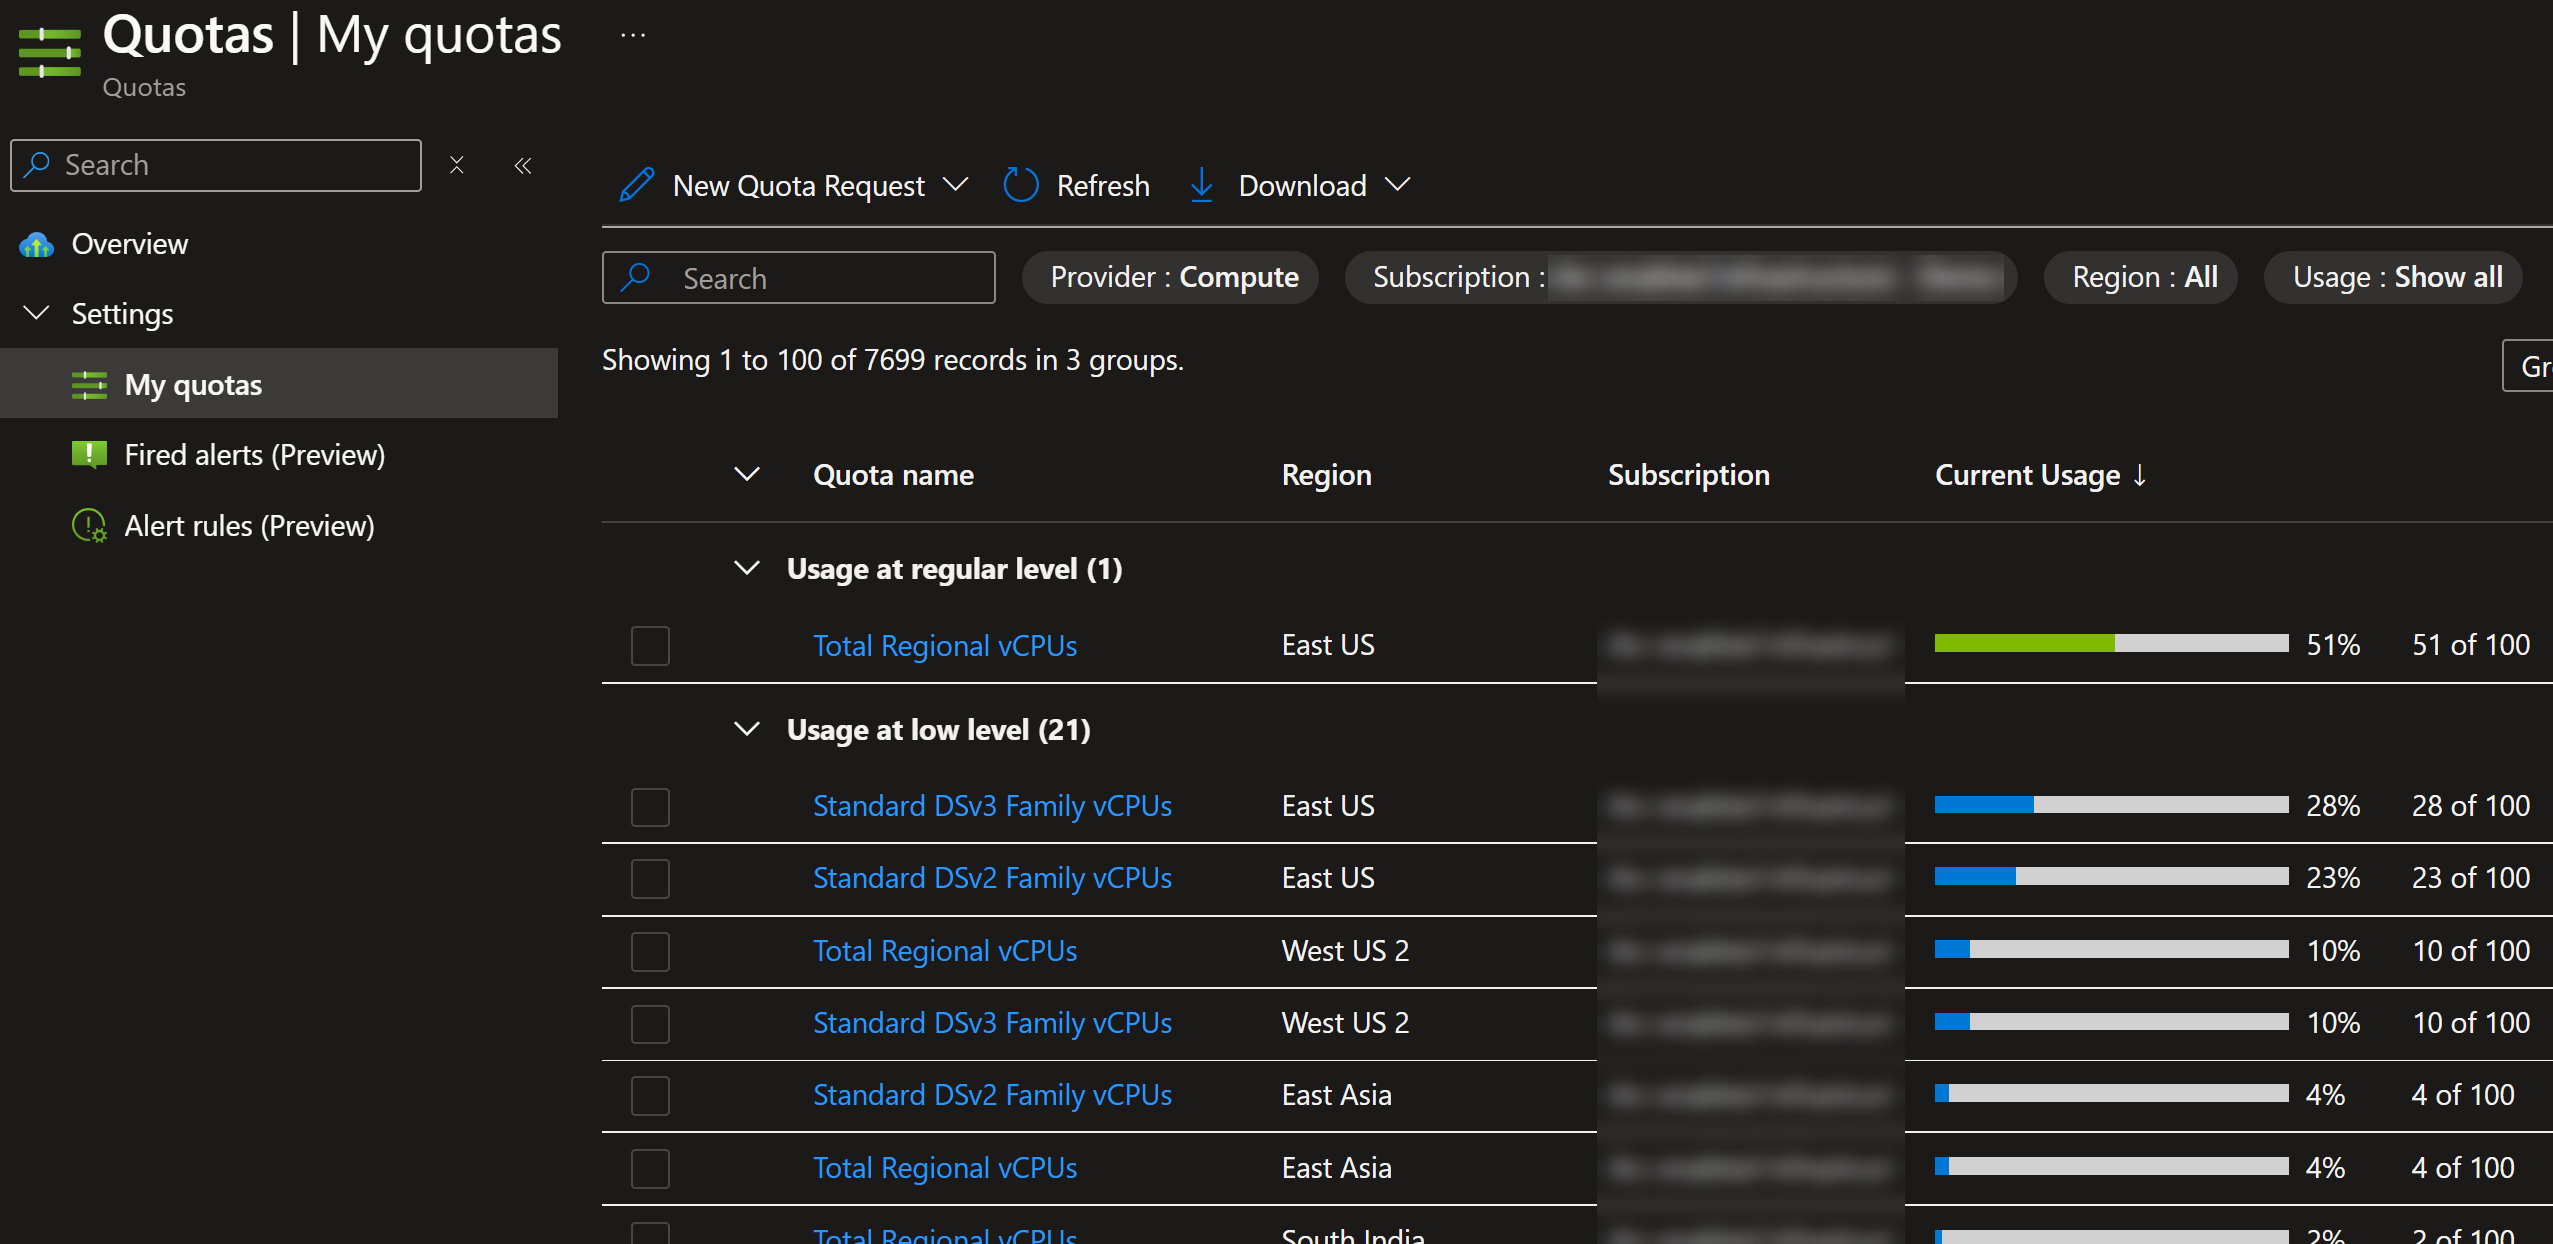
Task: Open Standard DSv3 Family vCPUs East US link
Action: (992, 806)
